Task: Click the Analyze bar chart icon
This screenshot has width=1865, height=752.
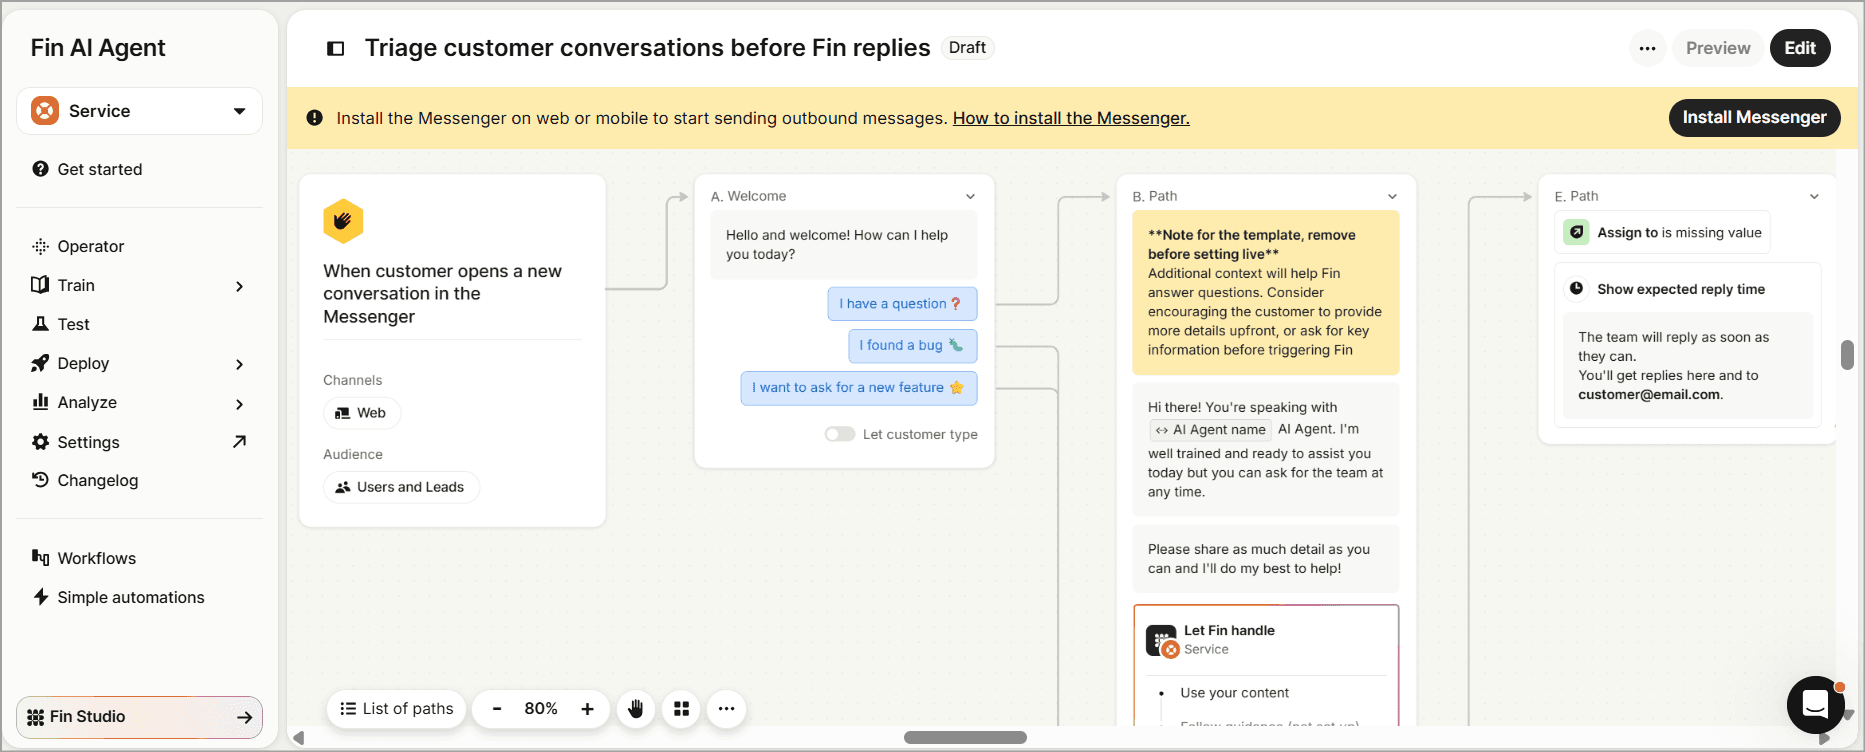Action: 40,402
